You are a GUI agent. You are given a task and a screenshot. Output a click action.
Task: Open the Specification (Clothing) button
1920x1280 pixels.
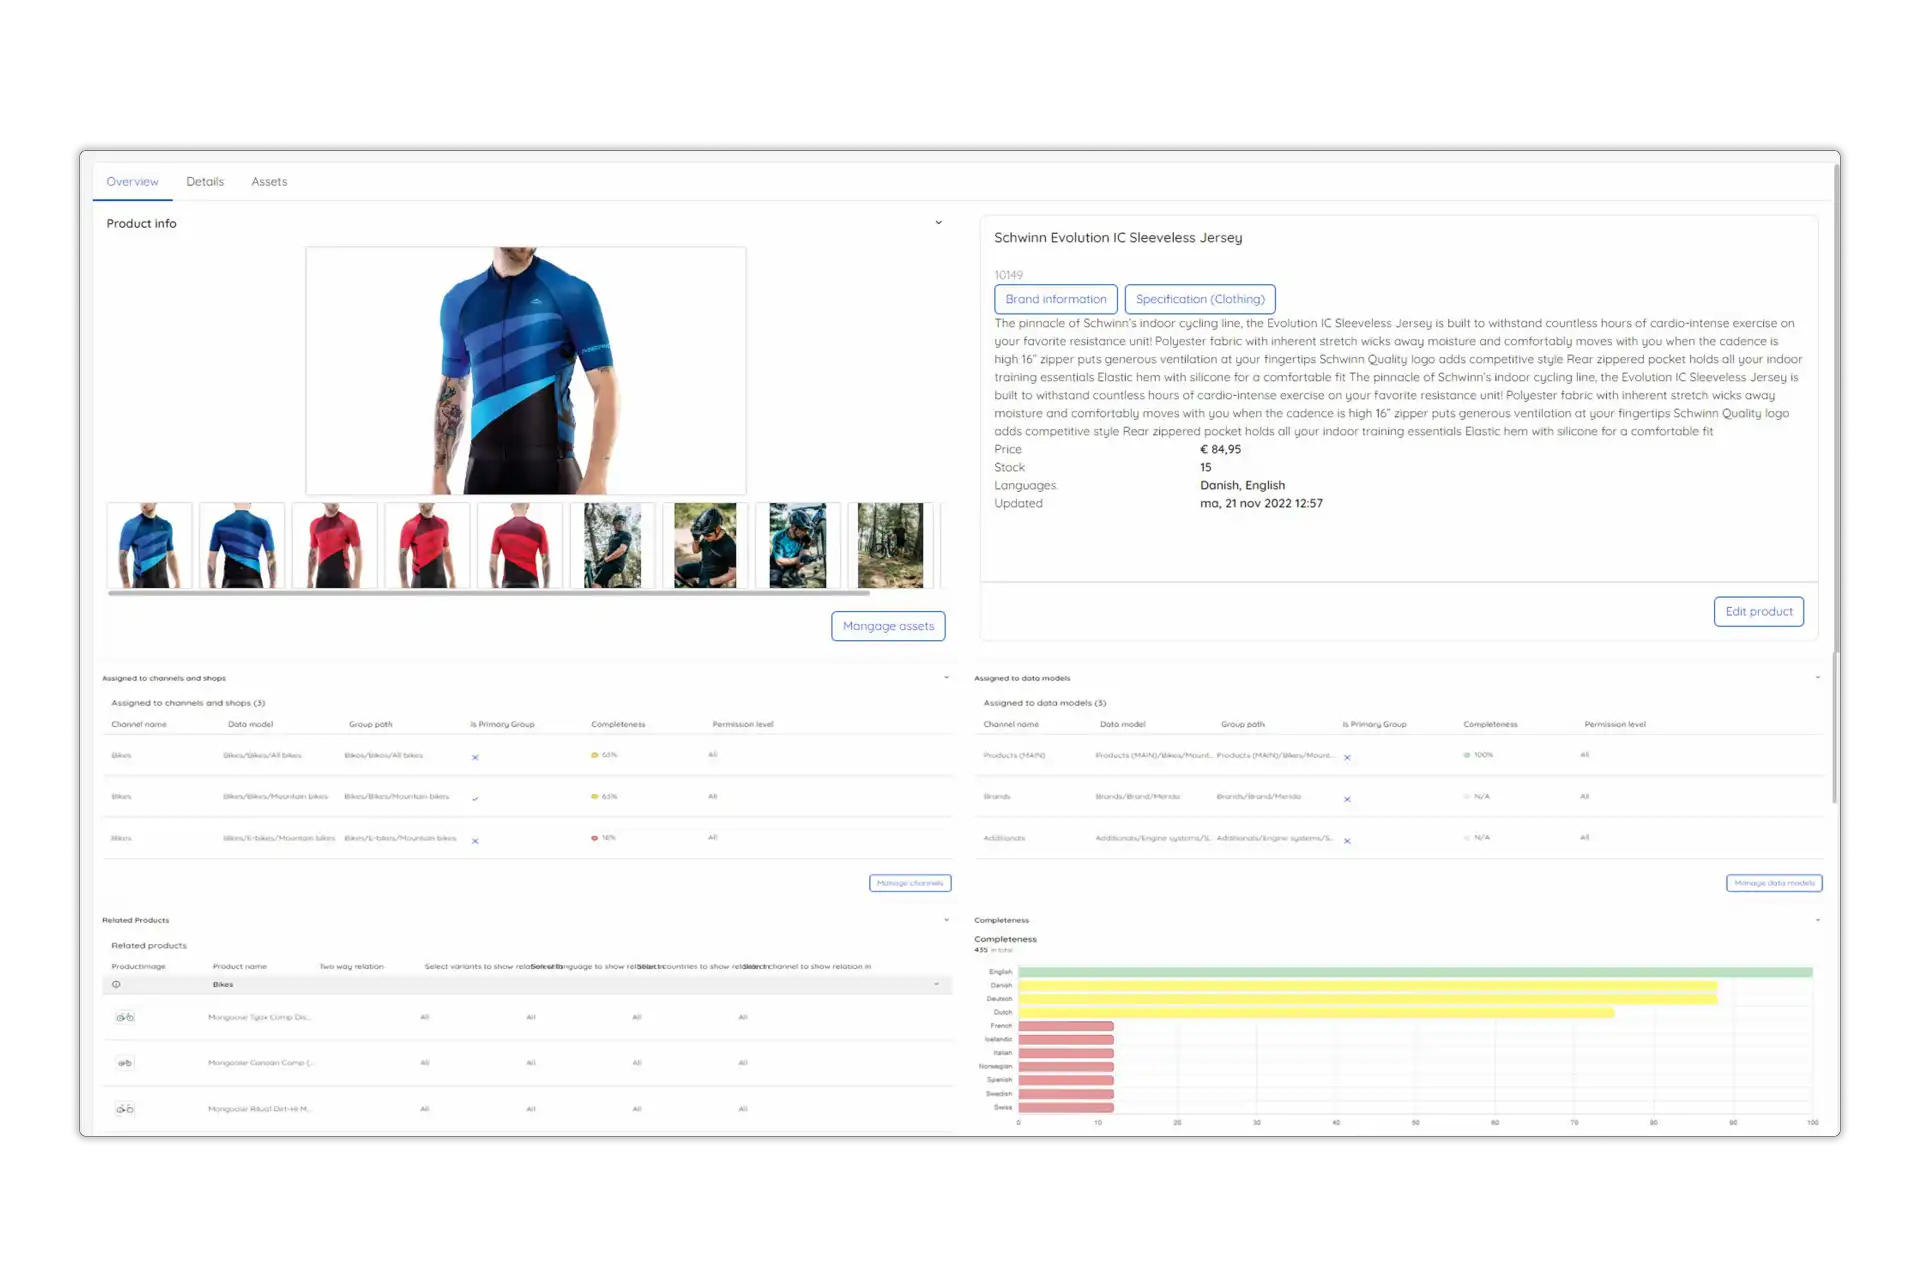tap(1199, 299)
